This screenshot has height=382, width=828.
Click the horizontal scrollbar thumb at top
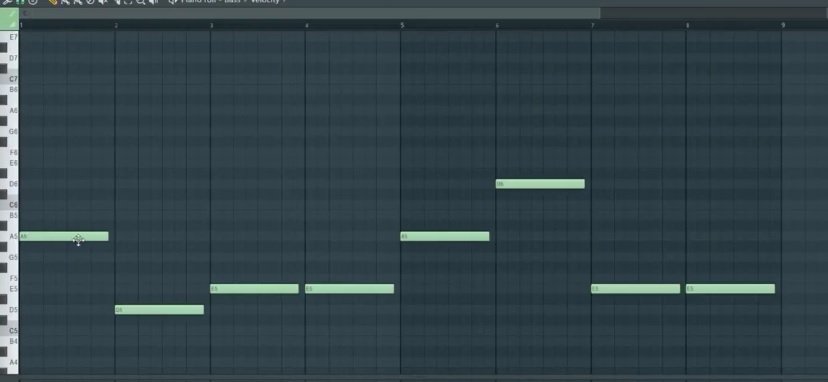click(310, 13)
